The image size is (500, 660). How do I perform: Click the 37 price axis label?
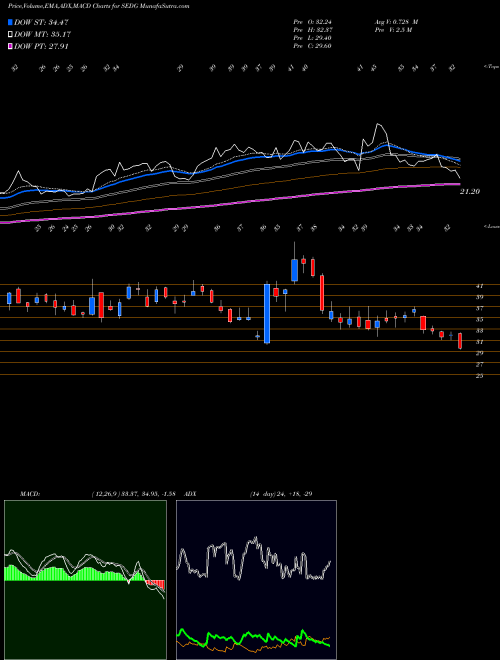tap(479, 309)
